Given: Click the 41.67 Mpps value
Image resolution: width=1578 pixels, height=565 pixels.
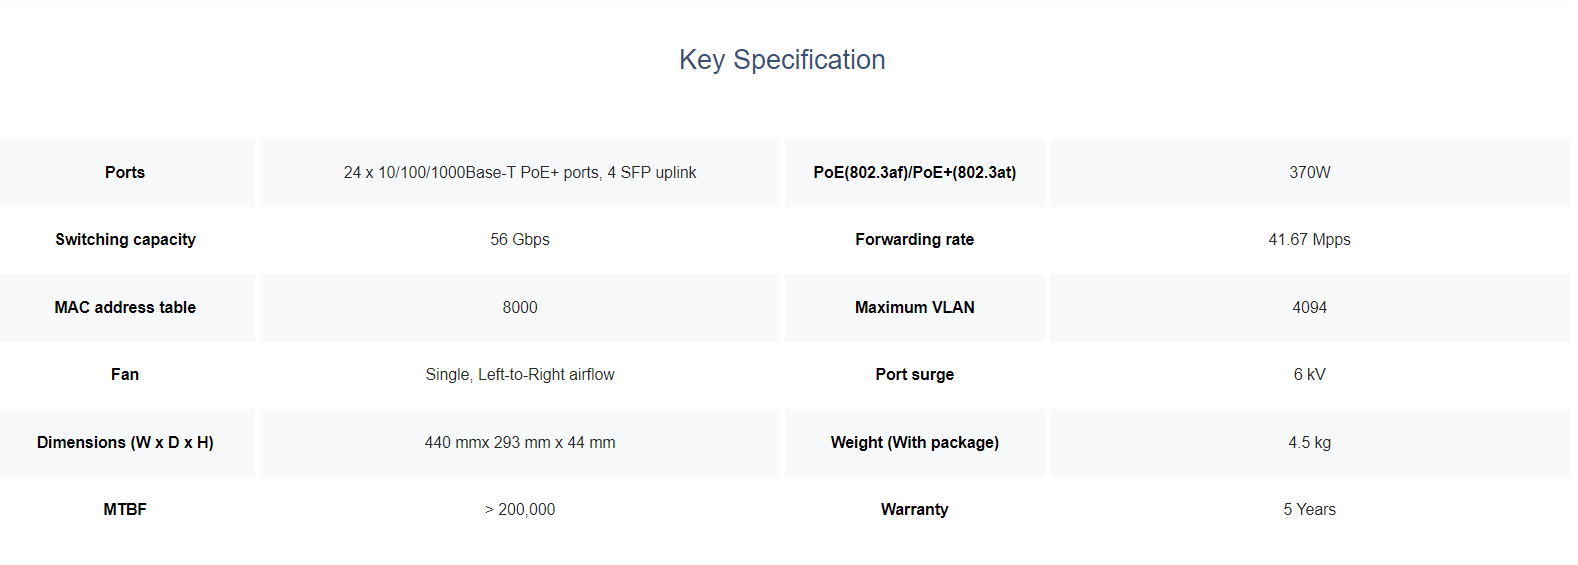Looking at the screenshot, I should [1310, 240].
